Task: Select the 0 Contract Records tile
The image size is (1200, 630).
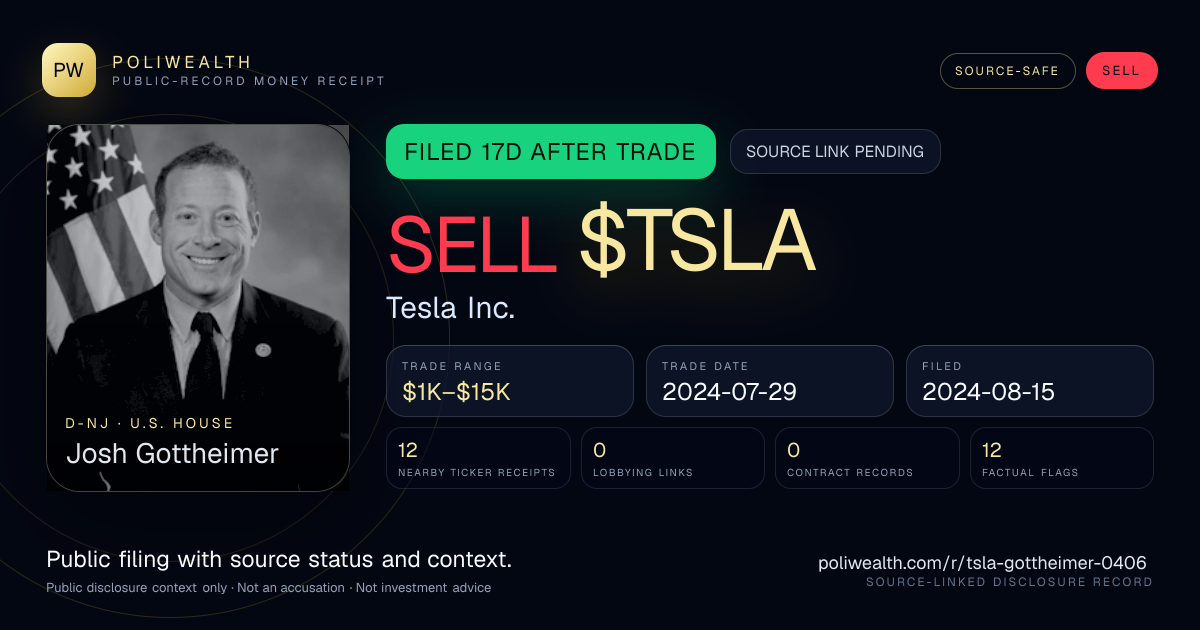Action: (x=867, y=458)
